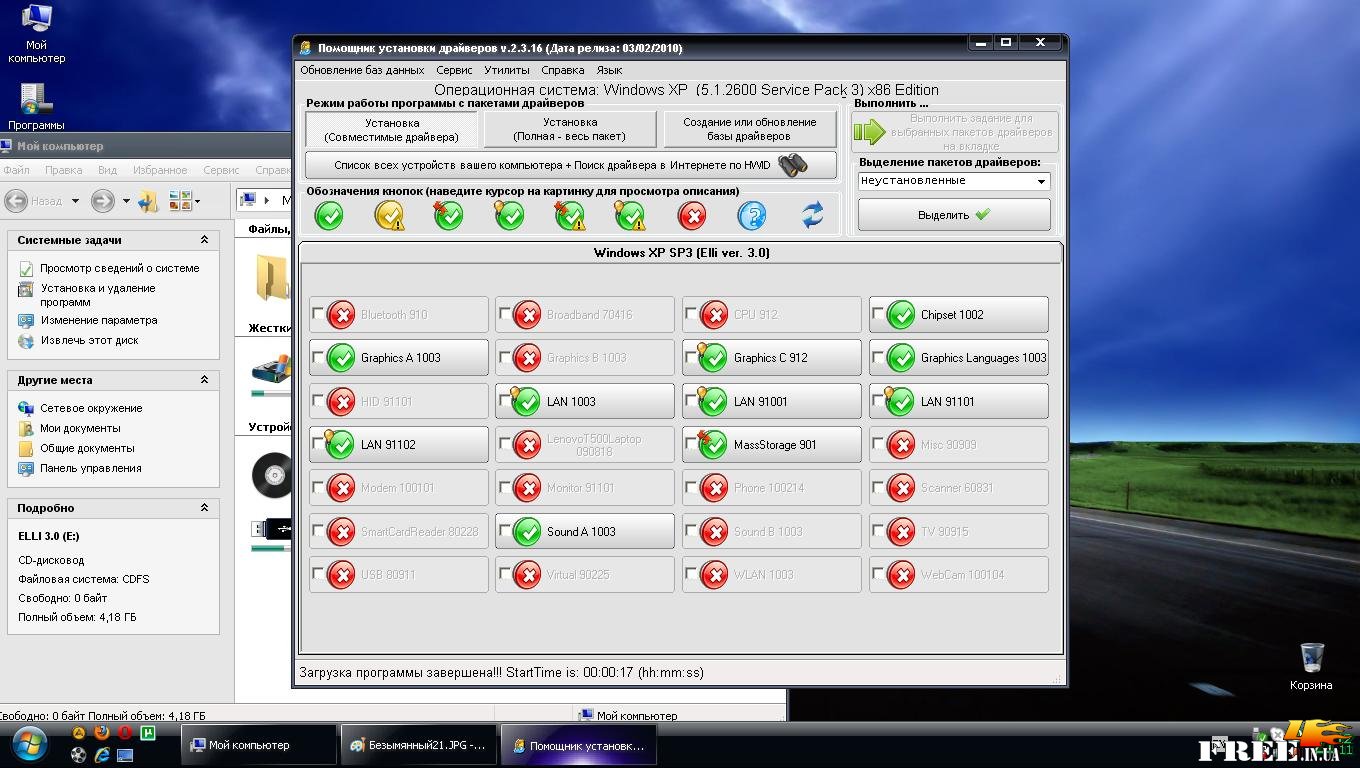Click the green arrow Execute icon
Image resolution: width=1360 pixels, height=768 pixels.
[870, 132]
